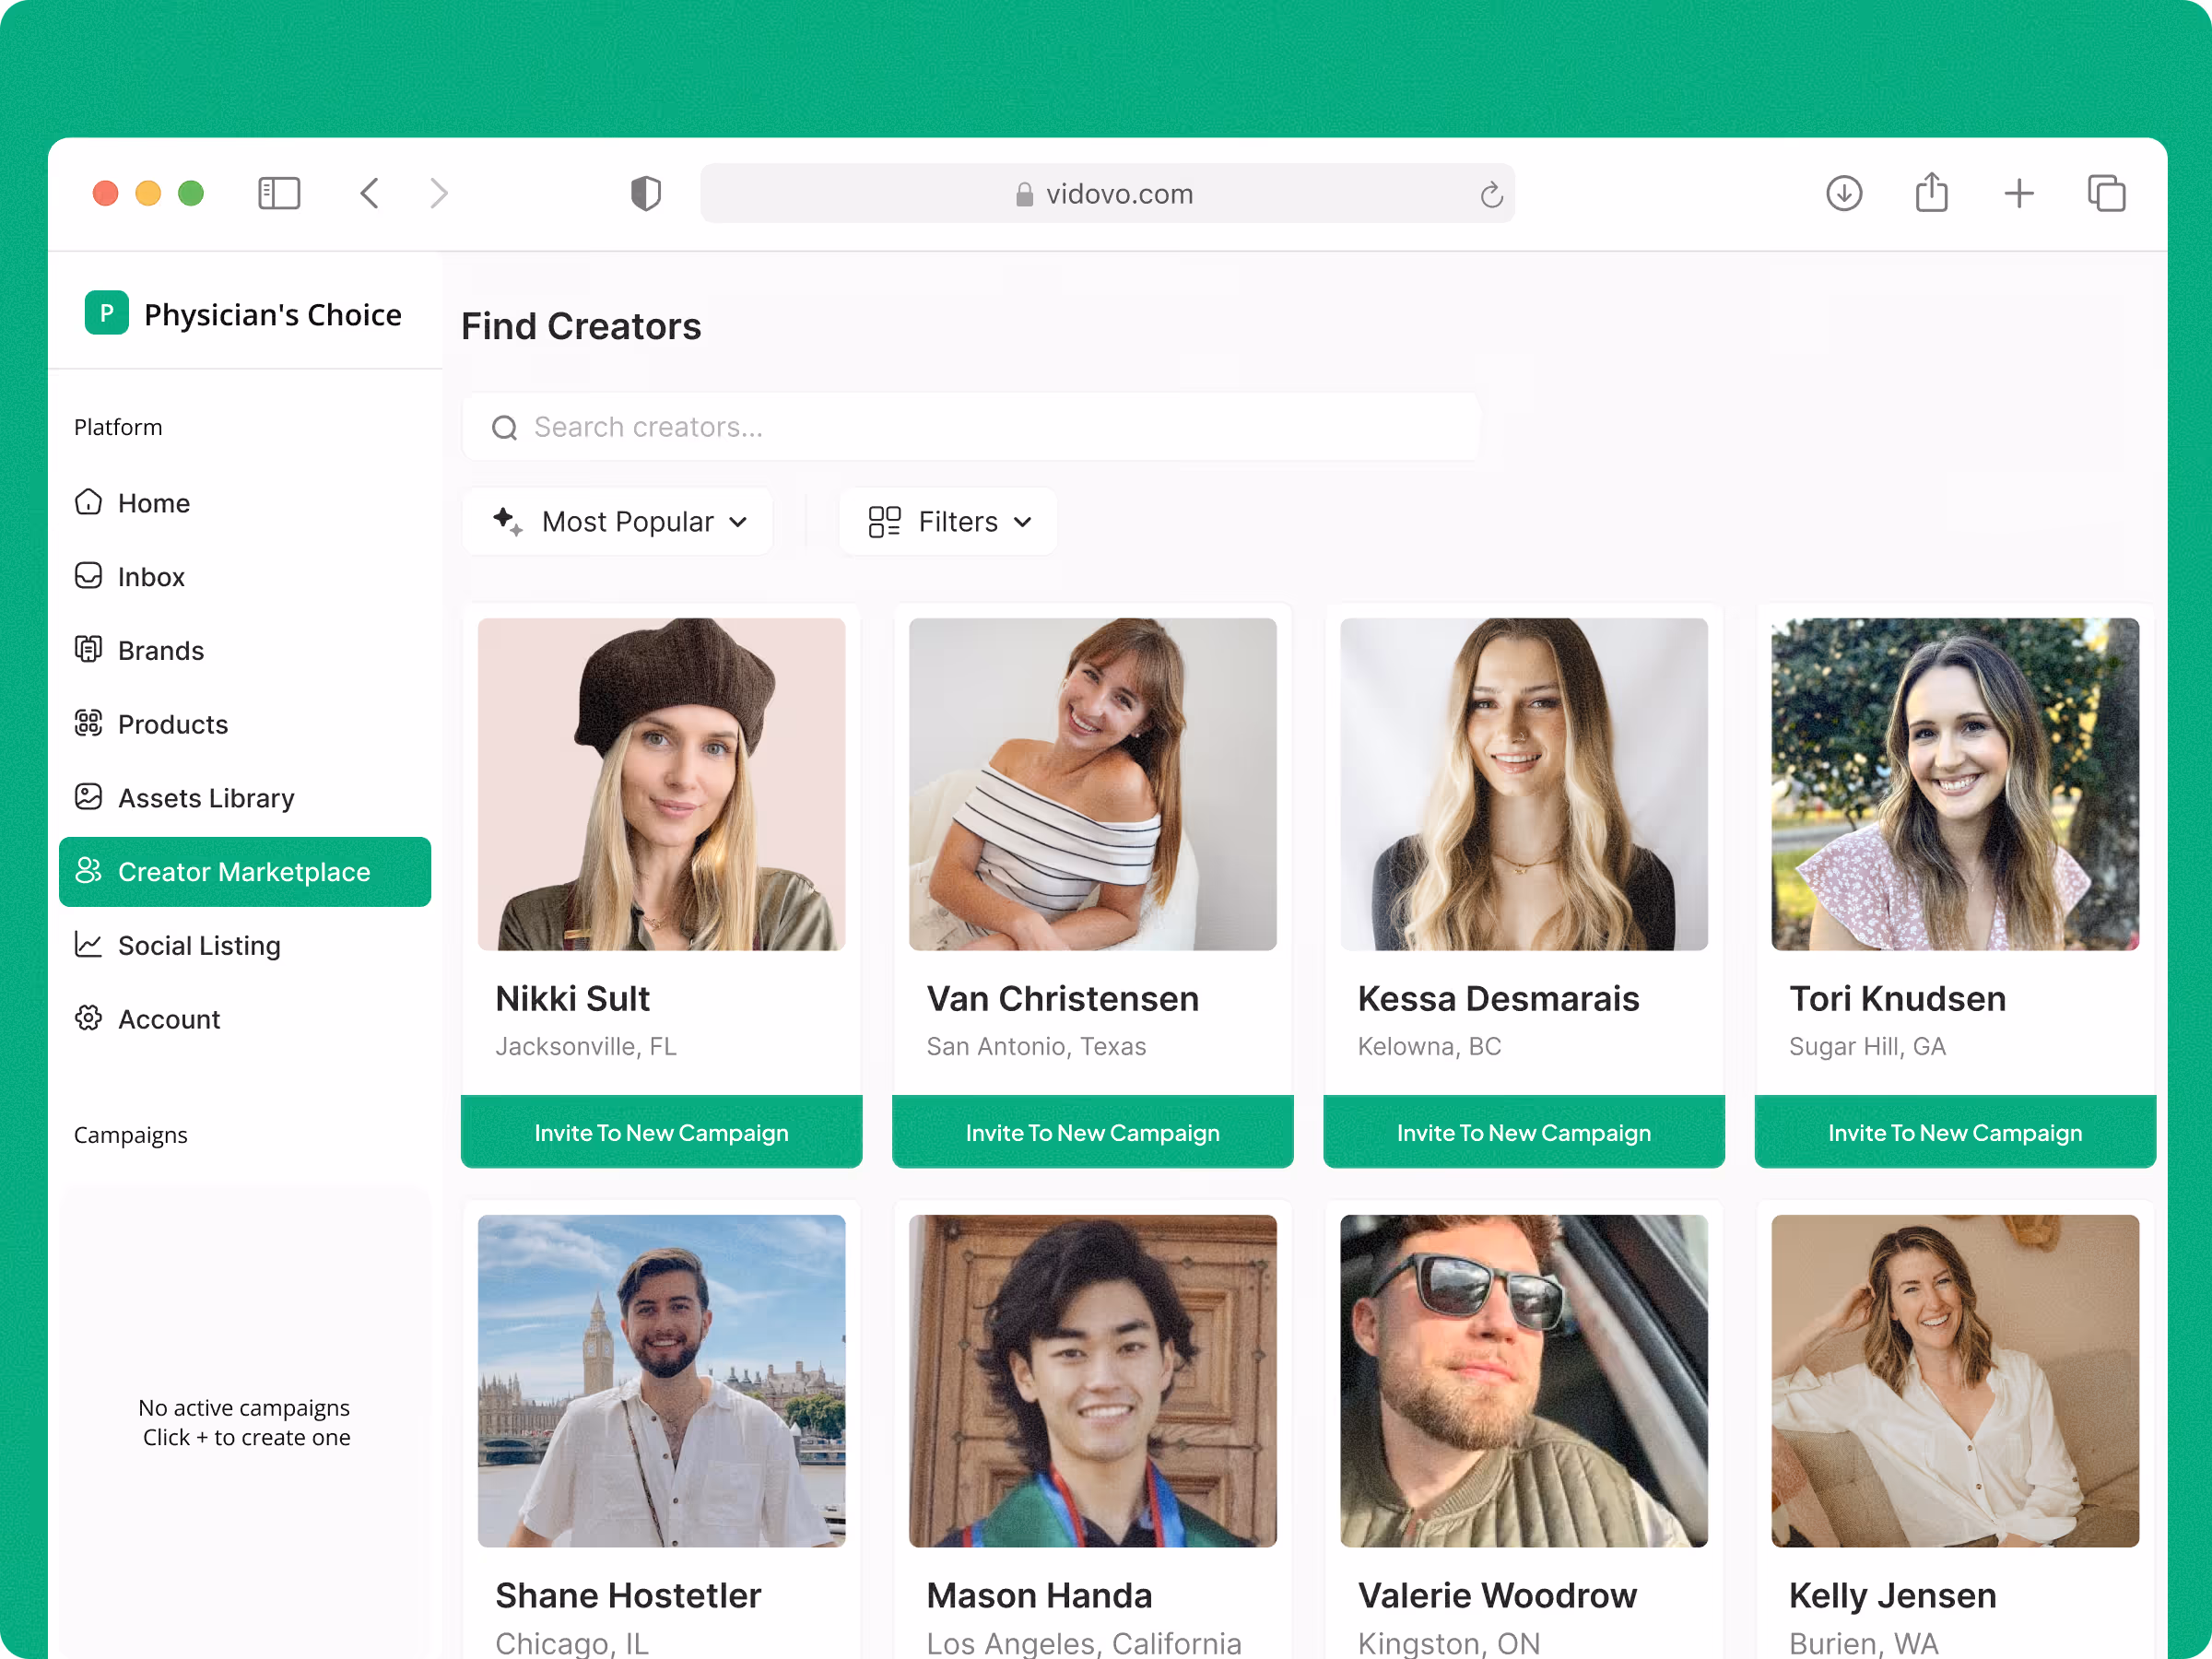
Task: Select the Creator Marketplace menu item
Action: [245, 871]
